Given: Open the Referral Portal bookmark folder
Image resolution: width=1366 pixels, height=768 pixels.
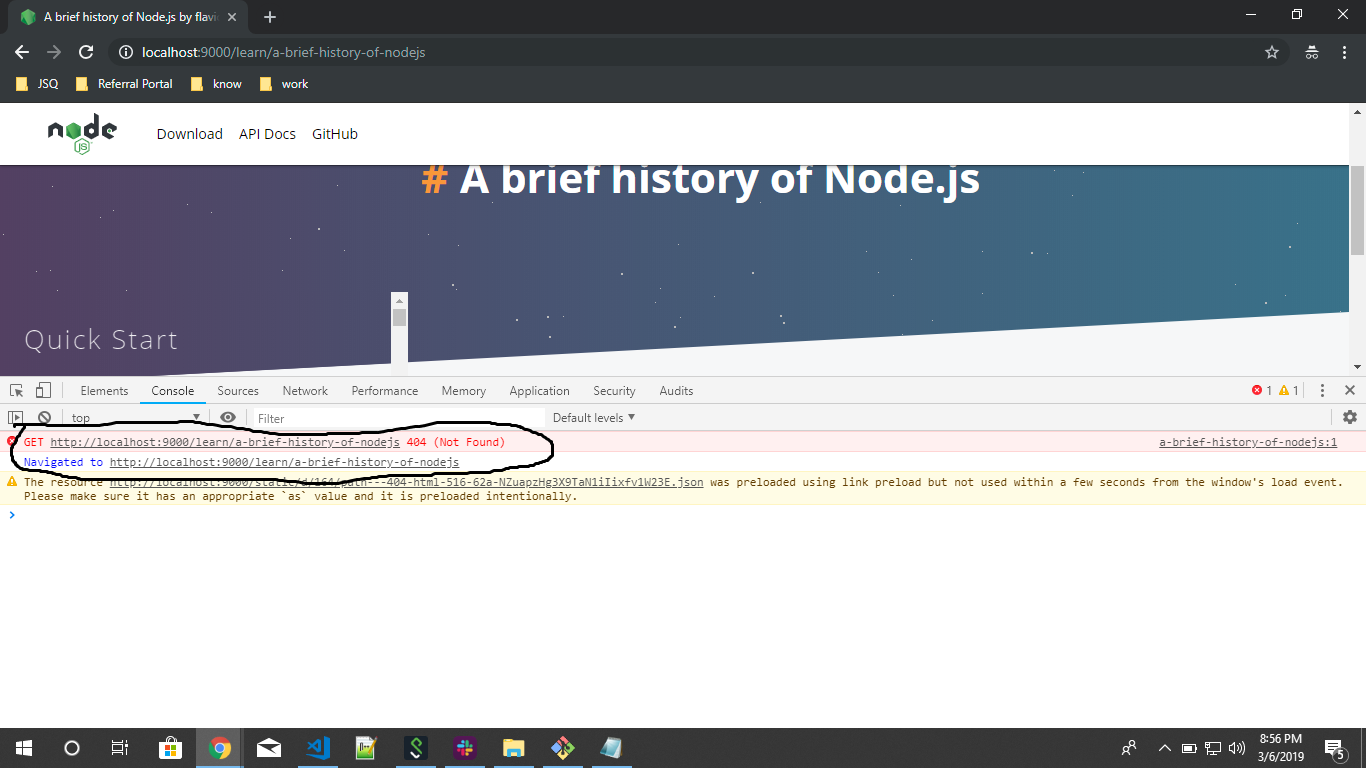Looking at the screenshot, I should (x=124, y=84).
